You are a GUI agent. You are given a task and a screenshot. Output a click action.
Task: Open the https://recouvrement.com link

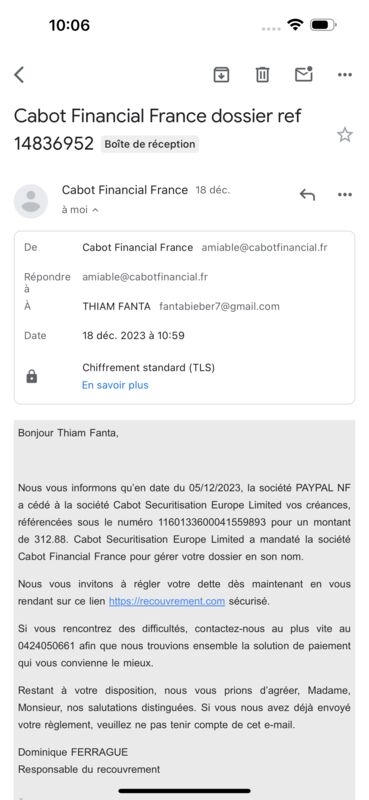pyautogui.click(x=167, y=601)
